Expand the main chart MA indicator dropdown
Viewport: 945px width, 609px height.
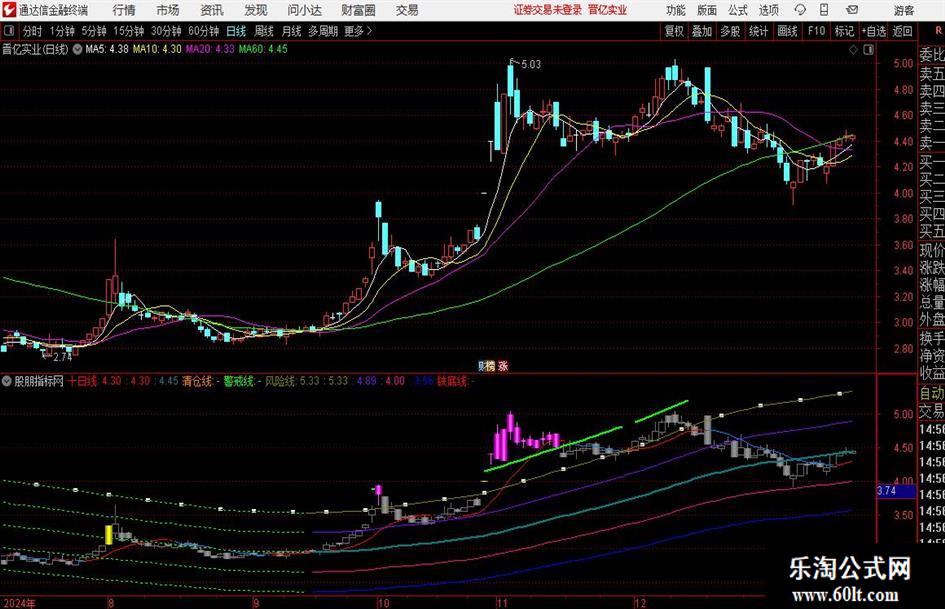coord(77,49)
